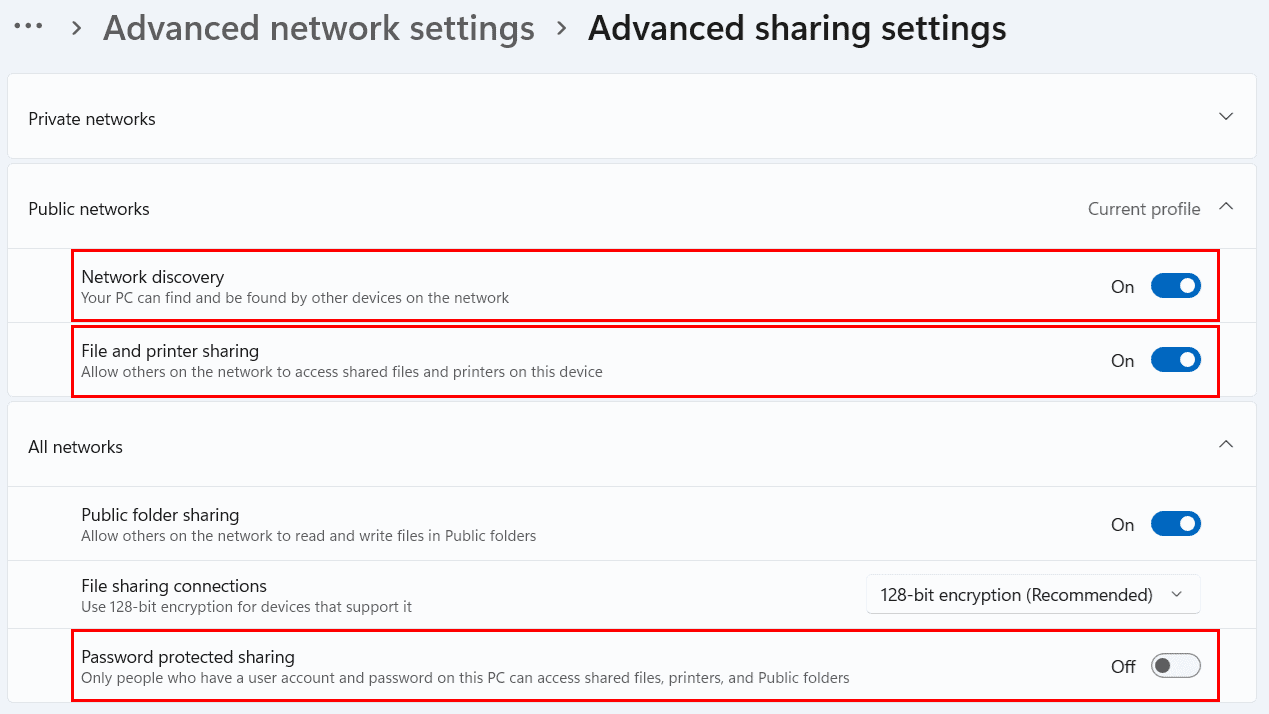Click the Advanced sharing settings title
This screenshot has height=714, width=1269.
click(x=797, y=29)
